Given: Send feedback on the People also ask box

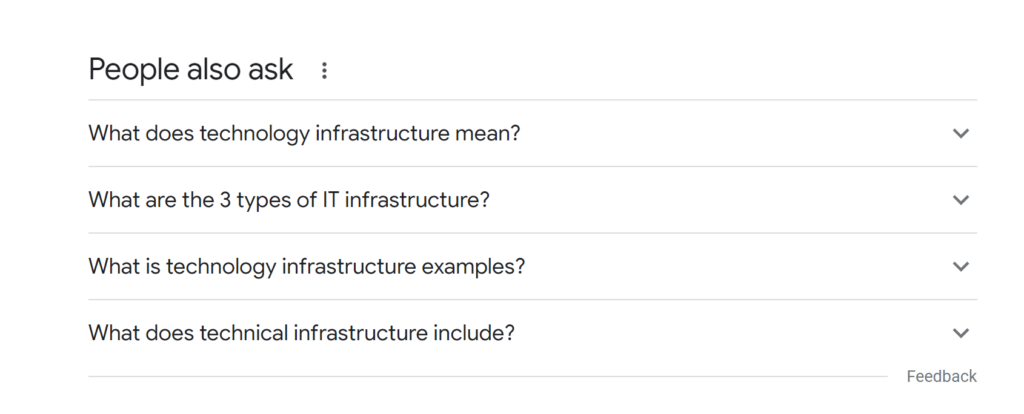Looking at the screenshot, I should pos(941,376).
